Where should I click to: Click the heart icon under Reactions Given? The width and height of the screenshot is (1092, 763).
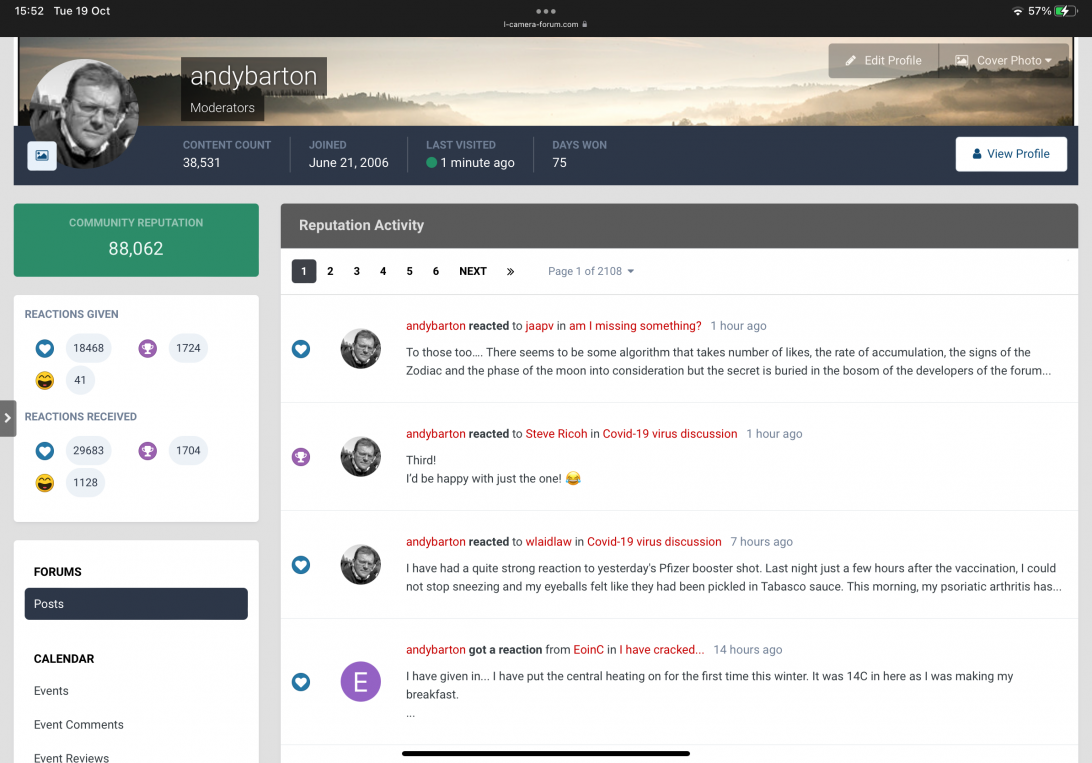[44, 349]
